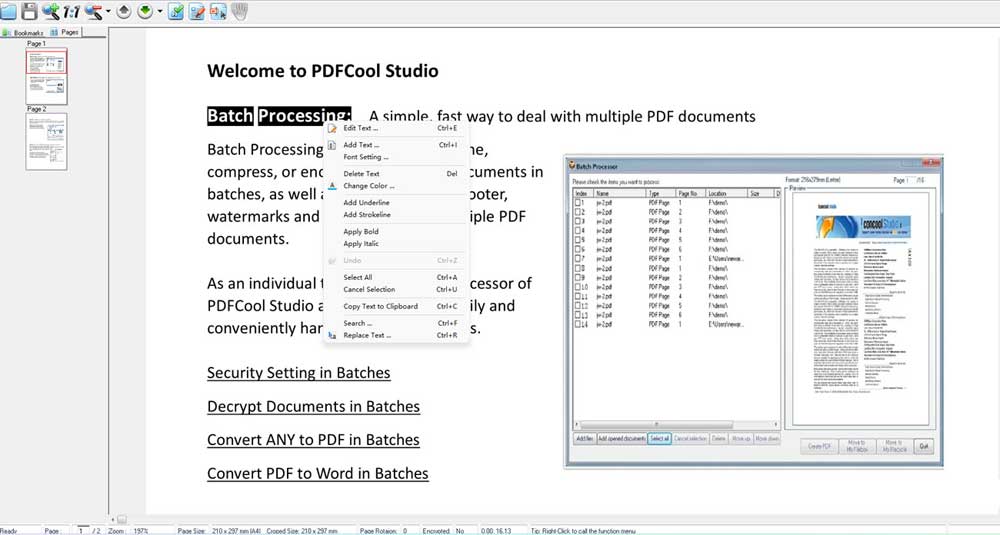Select the object selection tool with cursor icon
This screenshot has width=1000, height=535.
pos(218,11)
